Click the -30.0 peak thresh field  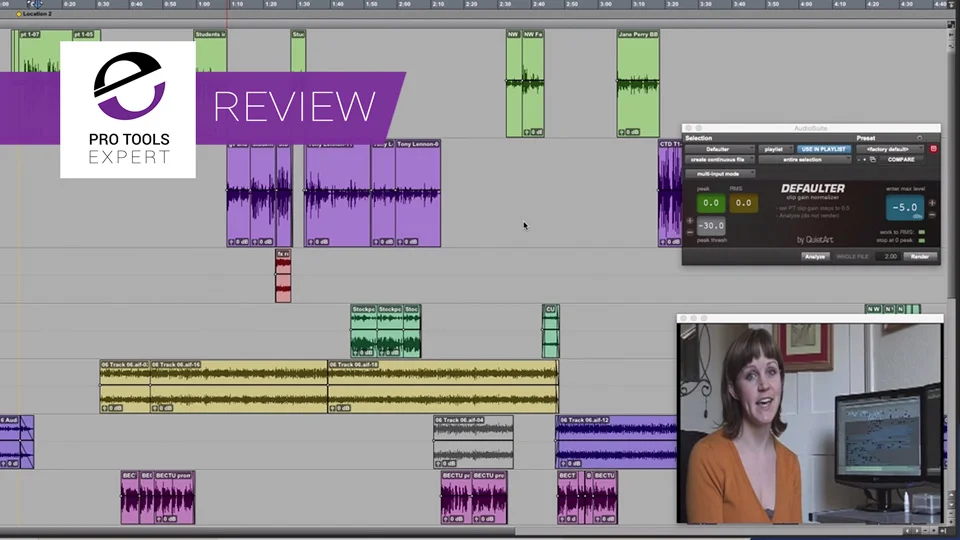(711, 226)
